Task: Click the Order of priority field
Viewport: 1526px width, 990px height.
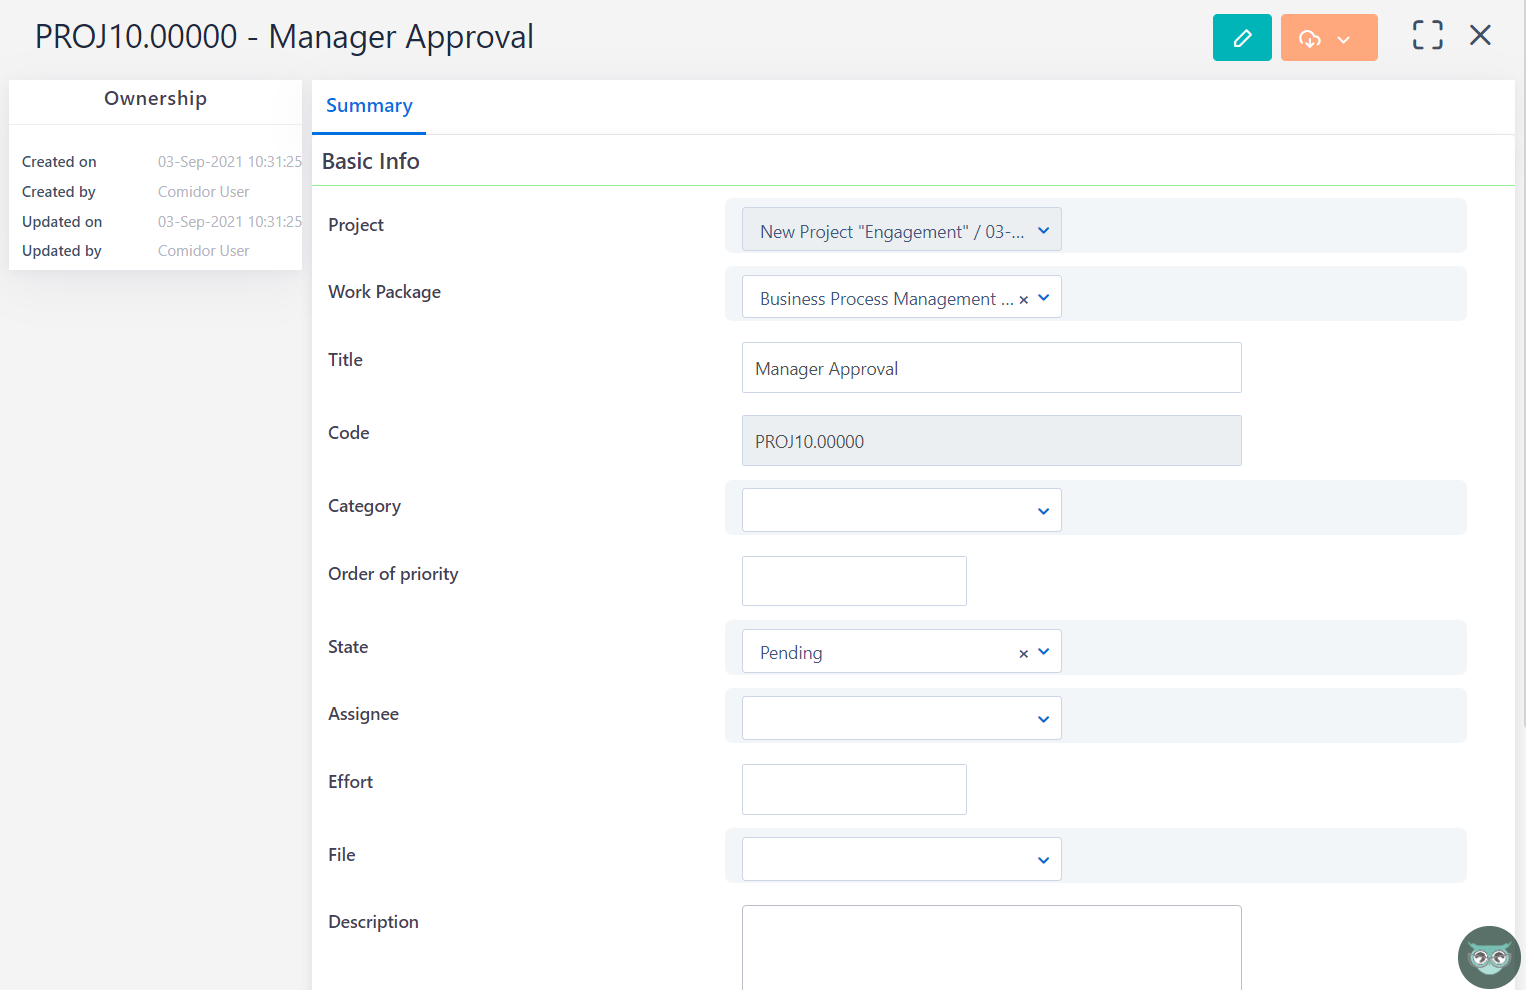Action: click(x=853, y=580)
